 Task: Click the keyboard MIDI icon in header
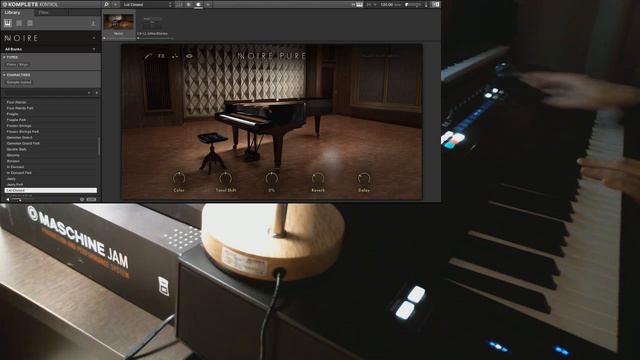[359, 4]
